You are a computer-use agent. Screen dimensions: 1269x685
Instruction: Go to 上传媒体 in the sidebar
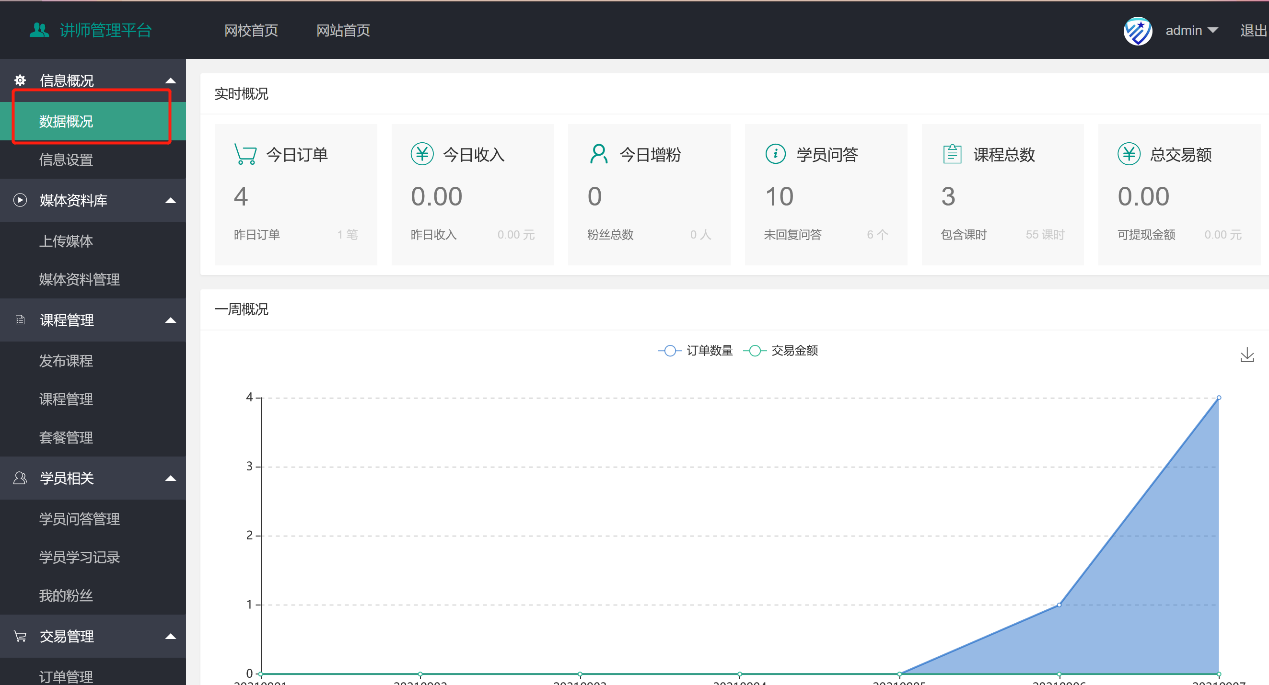point(66,241)
